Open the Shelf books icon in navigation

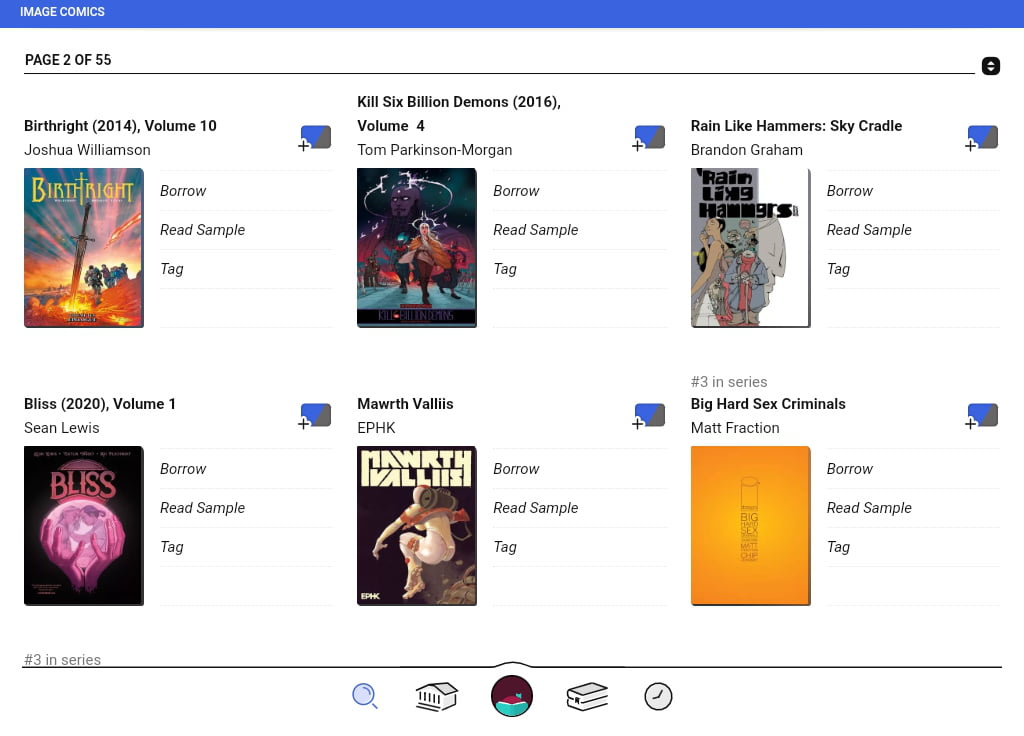[587, 696]
